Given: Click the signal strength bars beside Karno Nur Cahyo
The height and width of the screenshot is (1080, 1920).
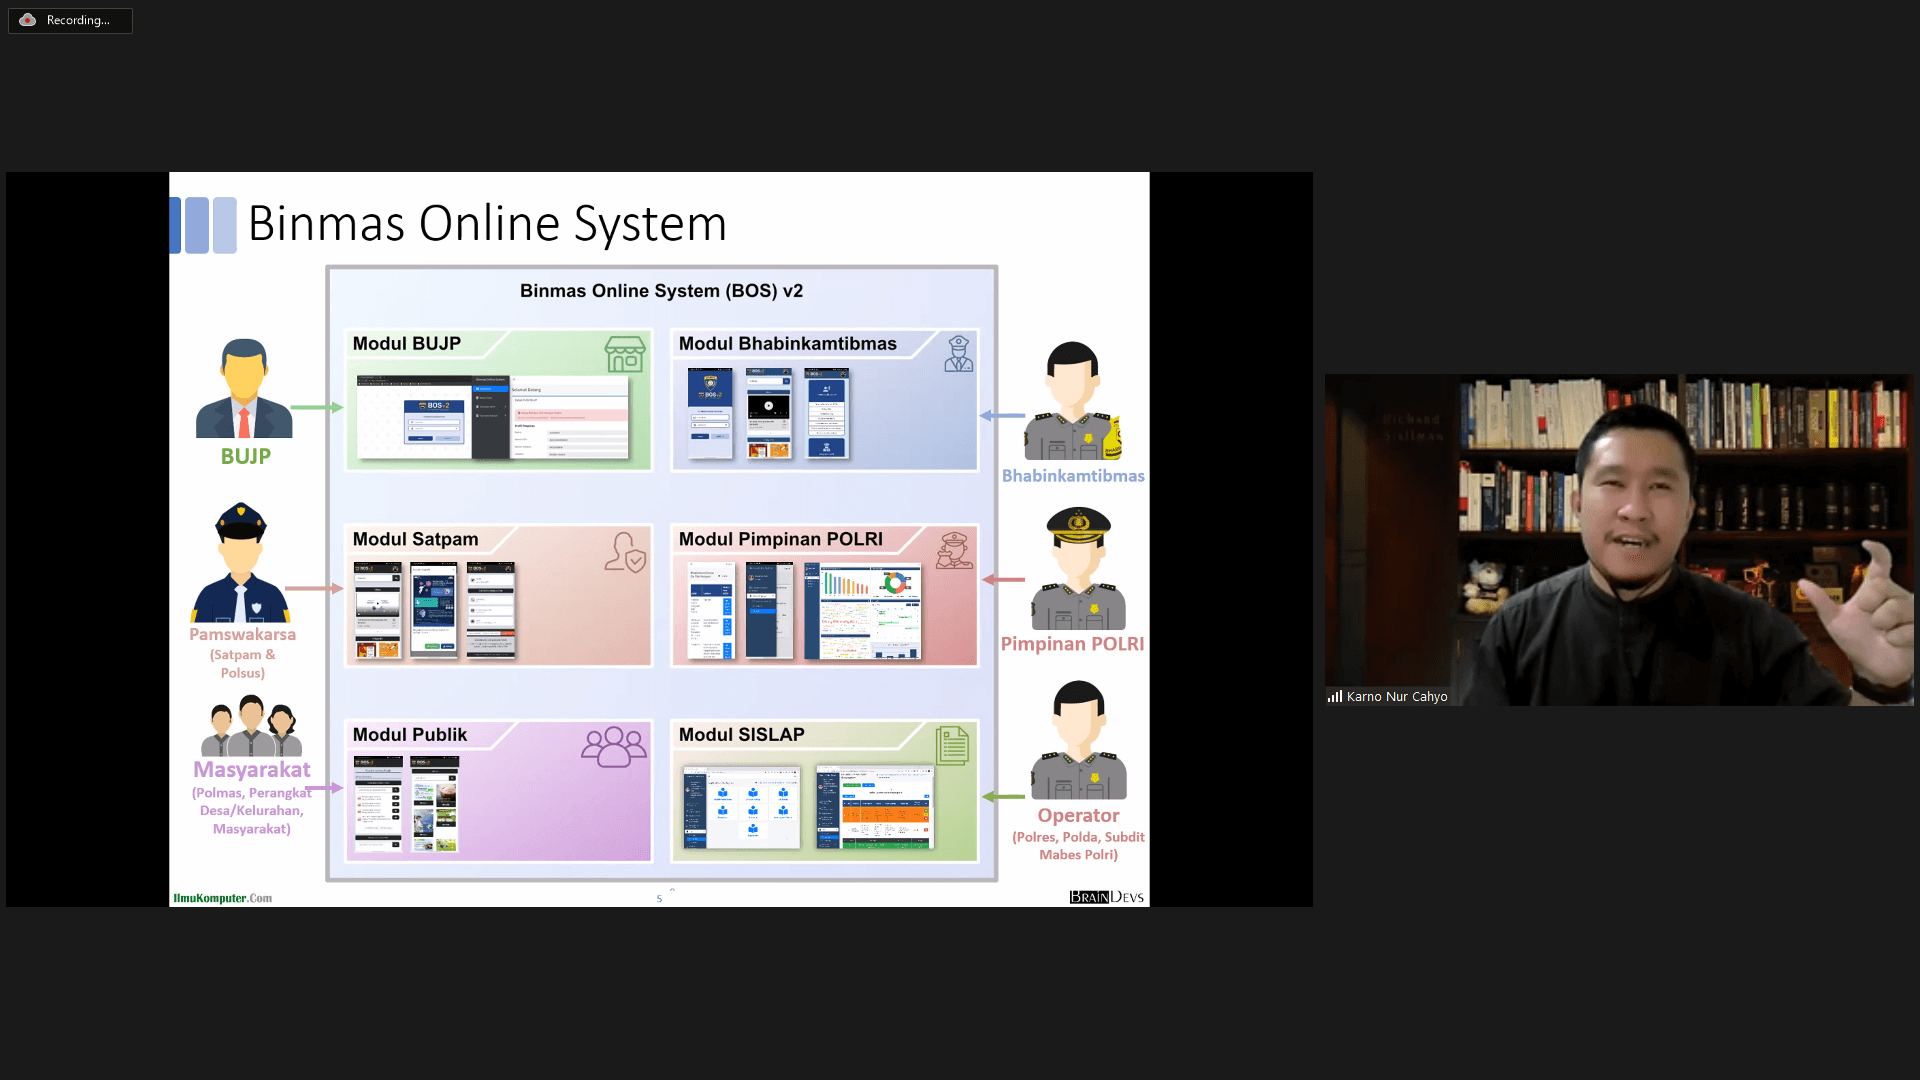Looking at the screenshot, I should click(1334, 696).
